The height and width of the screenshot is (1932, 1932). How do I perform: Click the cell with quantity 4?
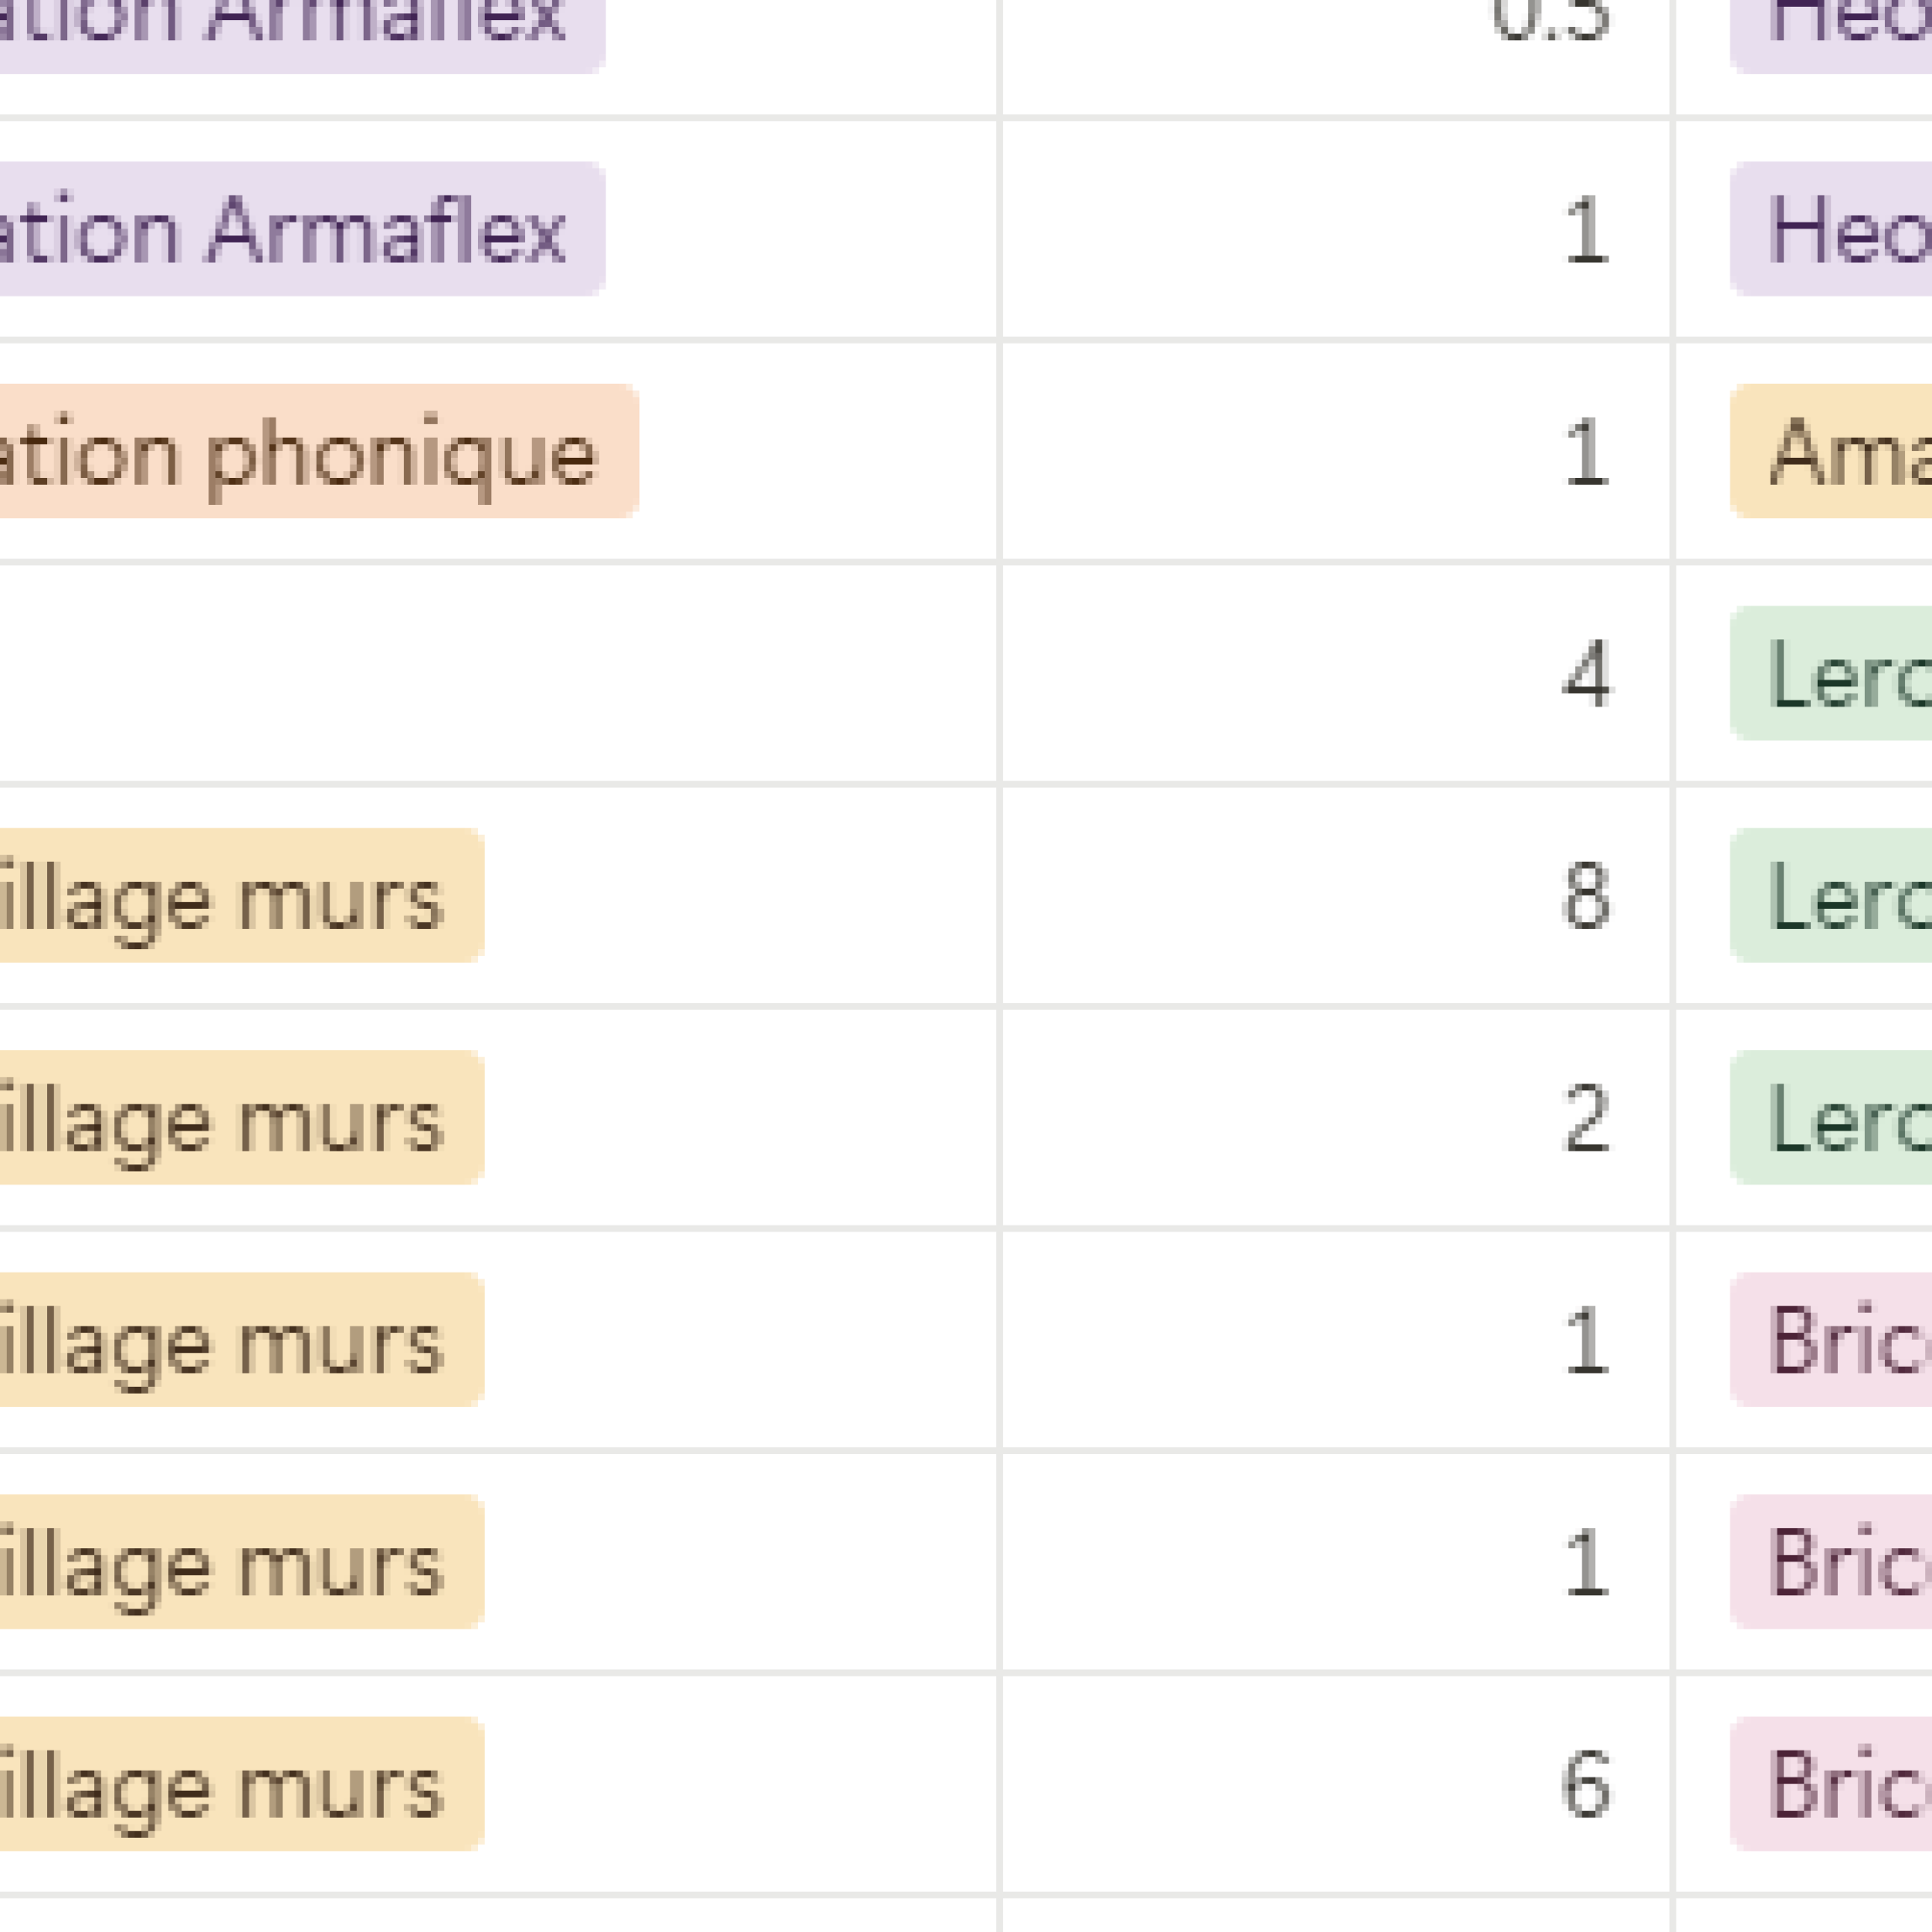(x=1336, y=674)
